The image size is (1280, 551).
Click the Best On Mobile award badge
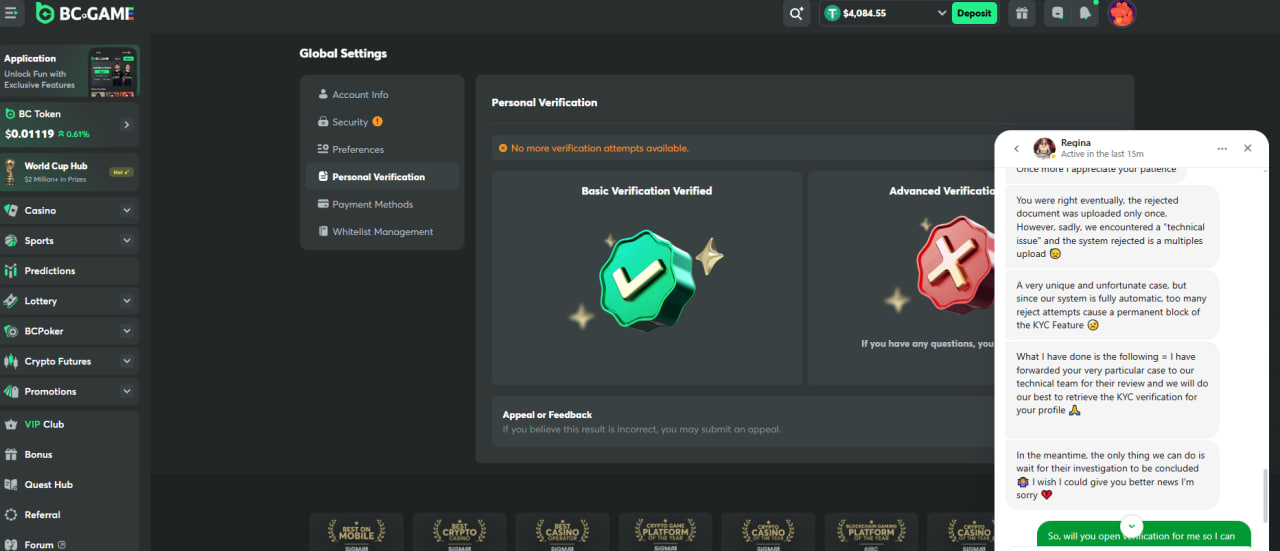point(356,532)
